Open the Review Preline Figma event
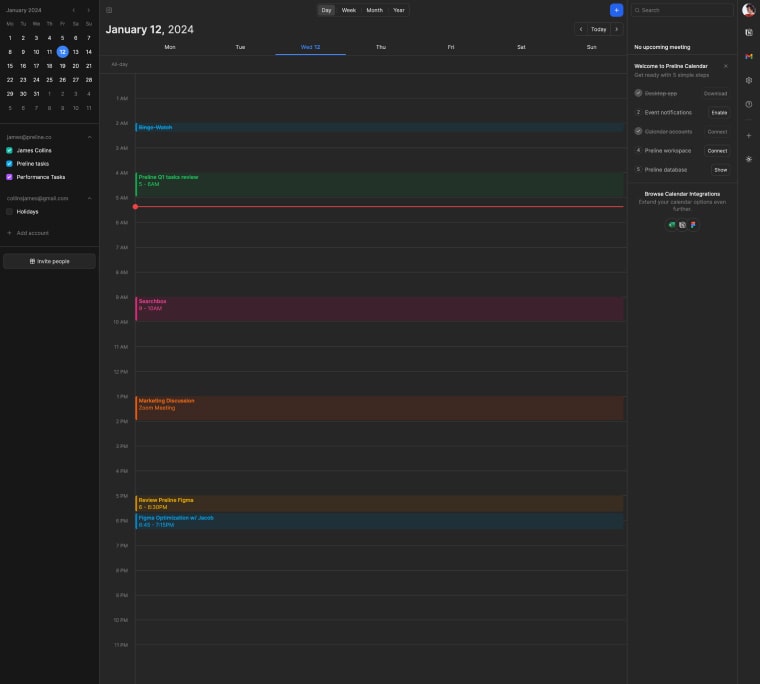760x684 pixels. pyautogui.click(x=380, y=503)
